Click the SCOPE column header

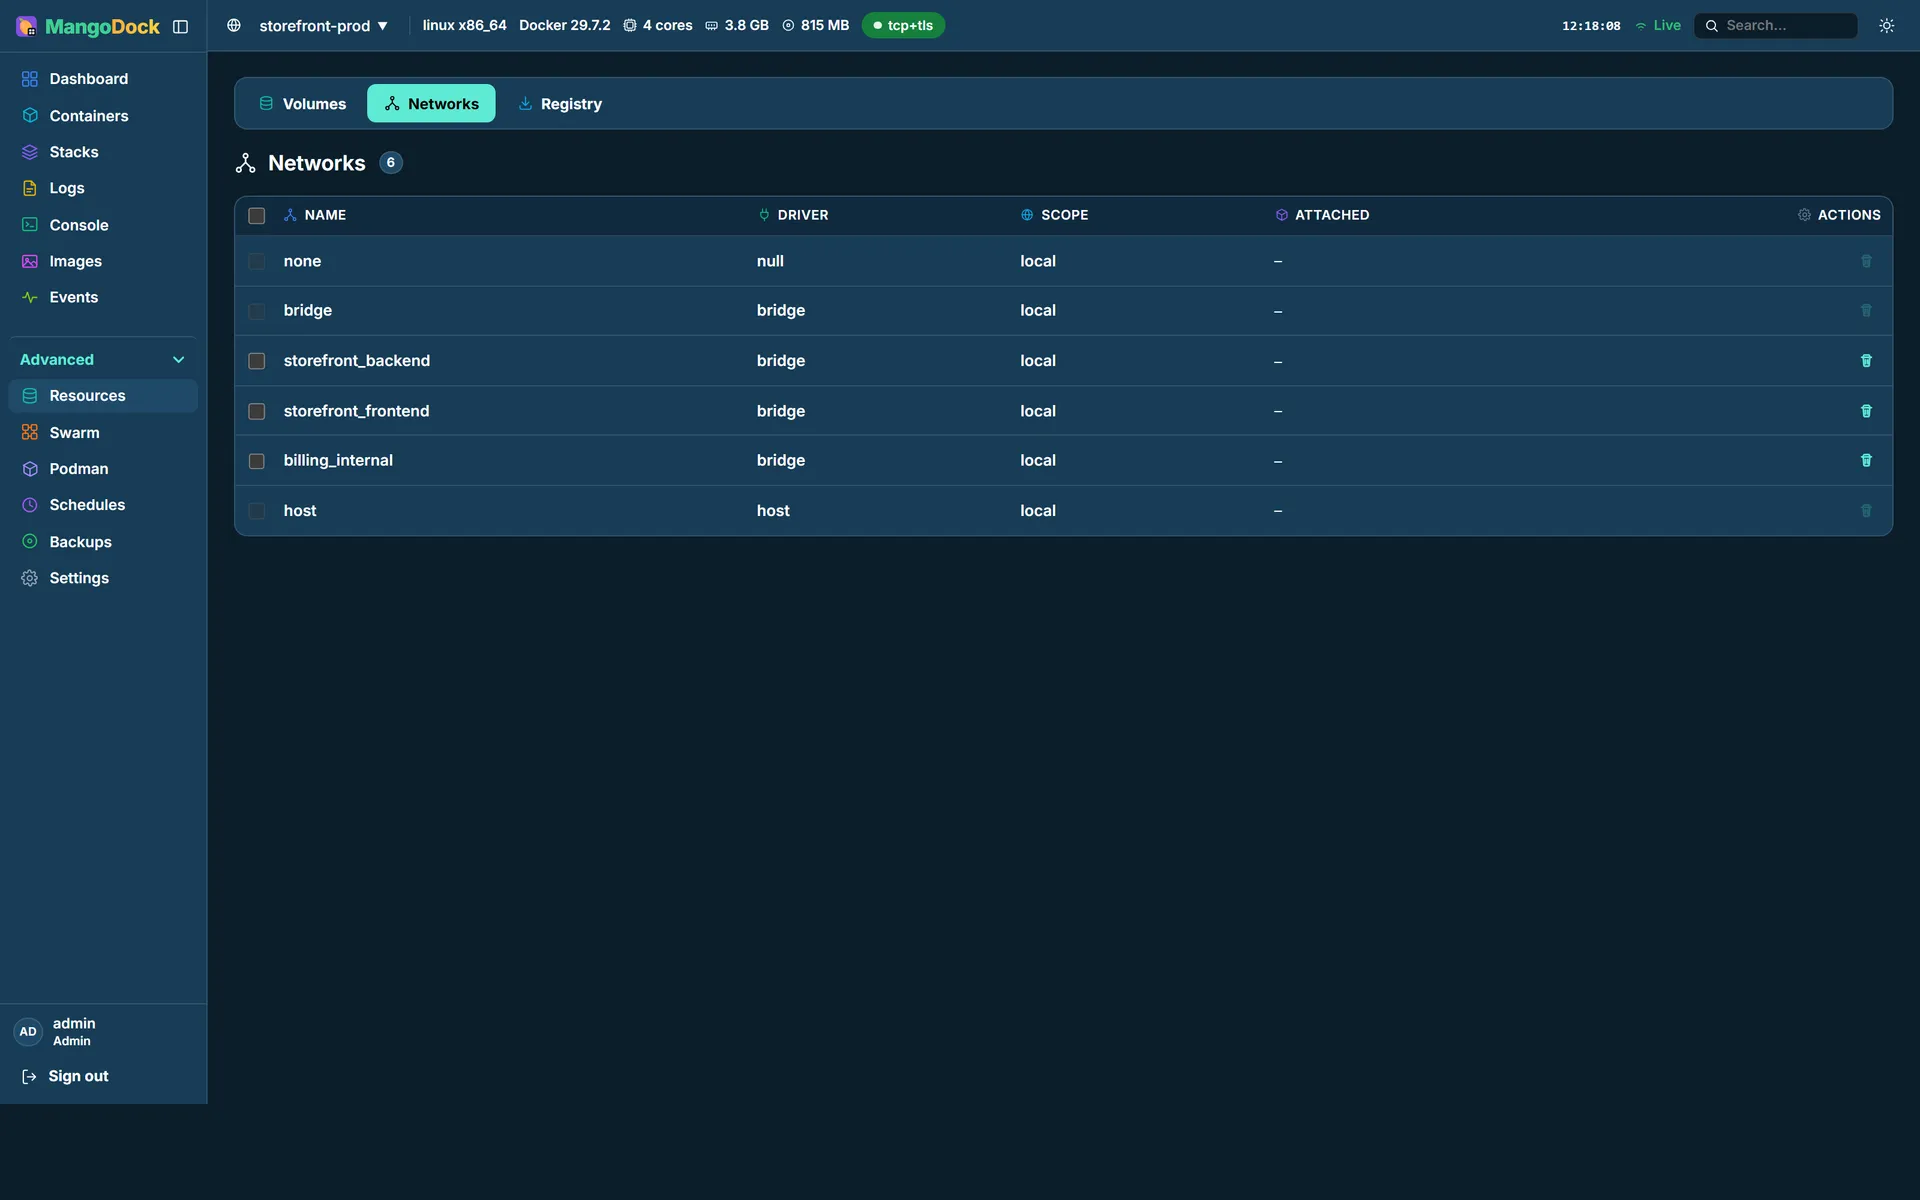(x=1054, y=215)
